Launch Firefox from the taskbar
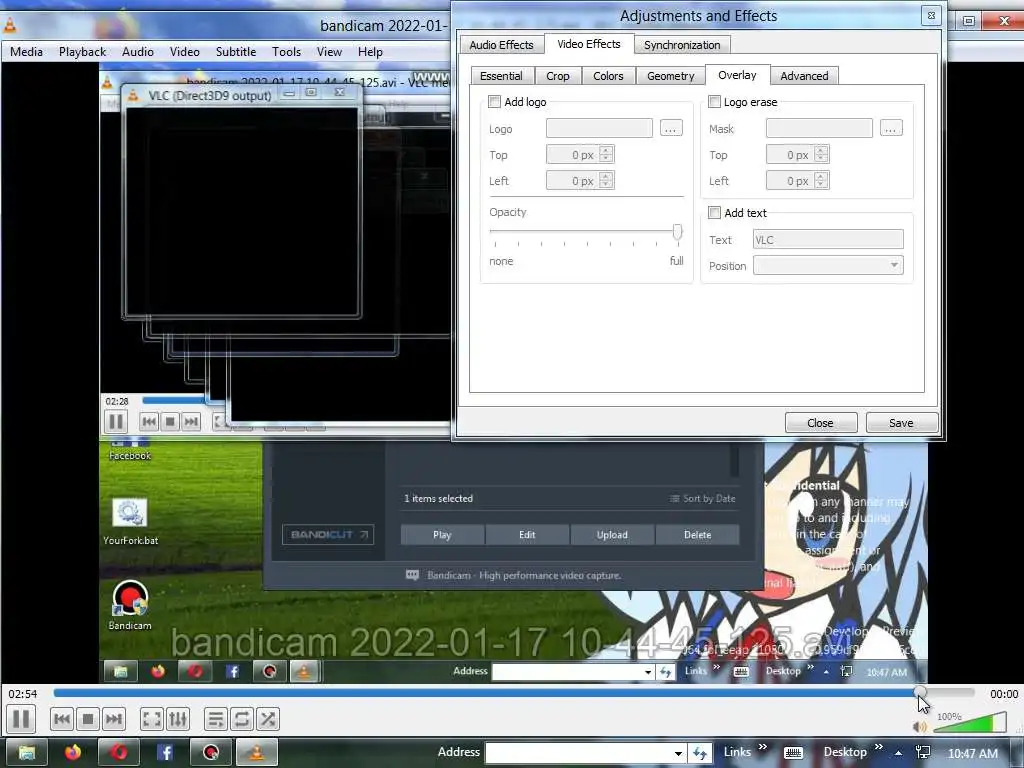1024x768 pixels. point(73,752)
